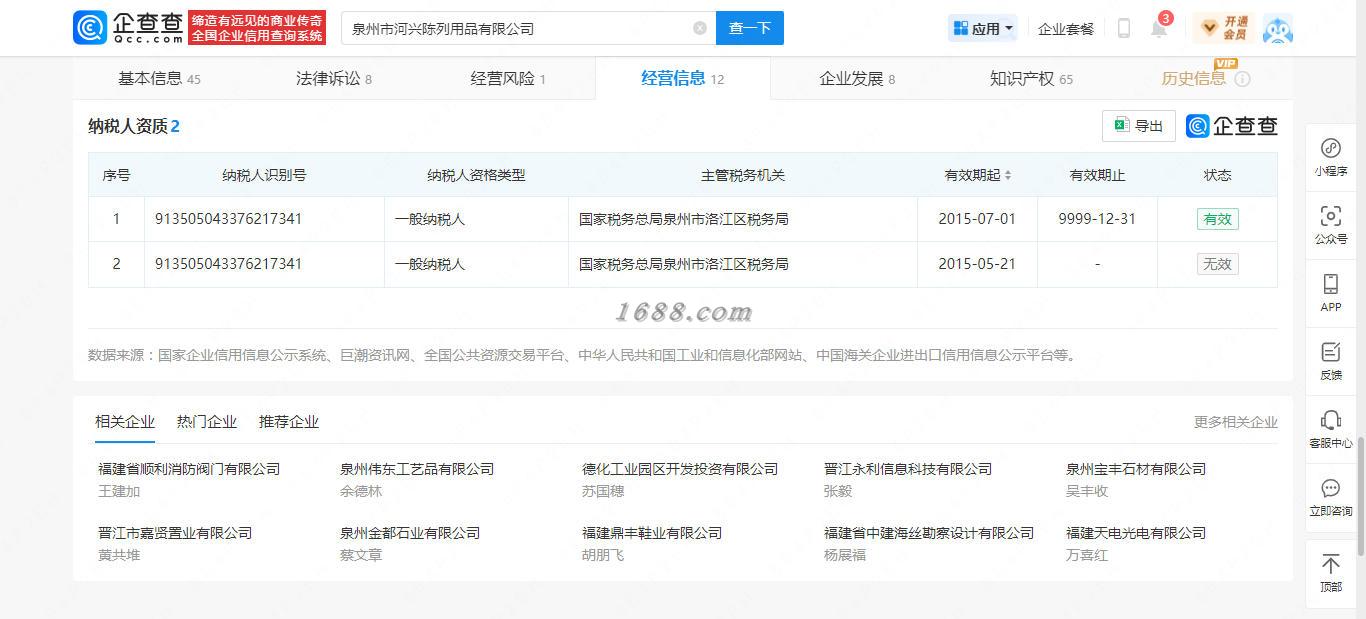Click person name 杨展福
The height and width of the screenshot is (619, 1366).
(x=845, y=555)
